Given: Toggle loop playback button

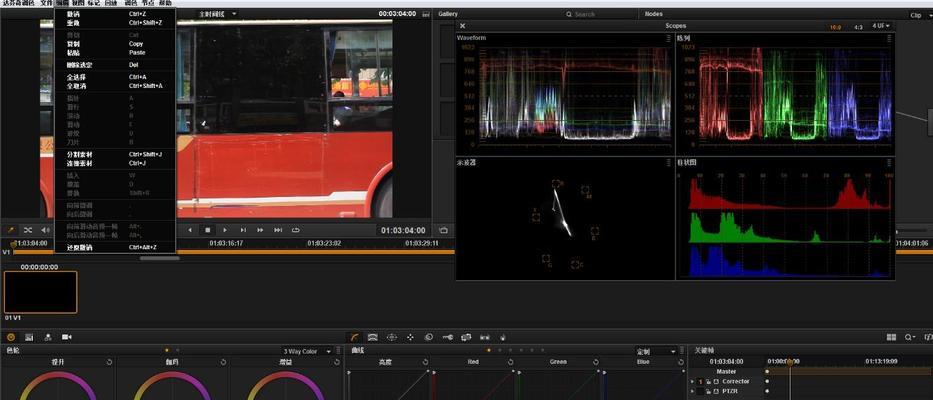Looking at the screenshot, I should tap(296, 230).
